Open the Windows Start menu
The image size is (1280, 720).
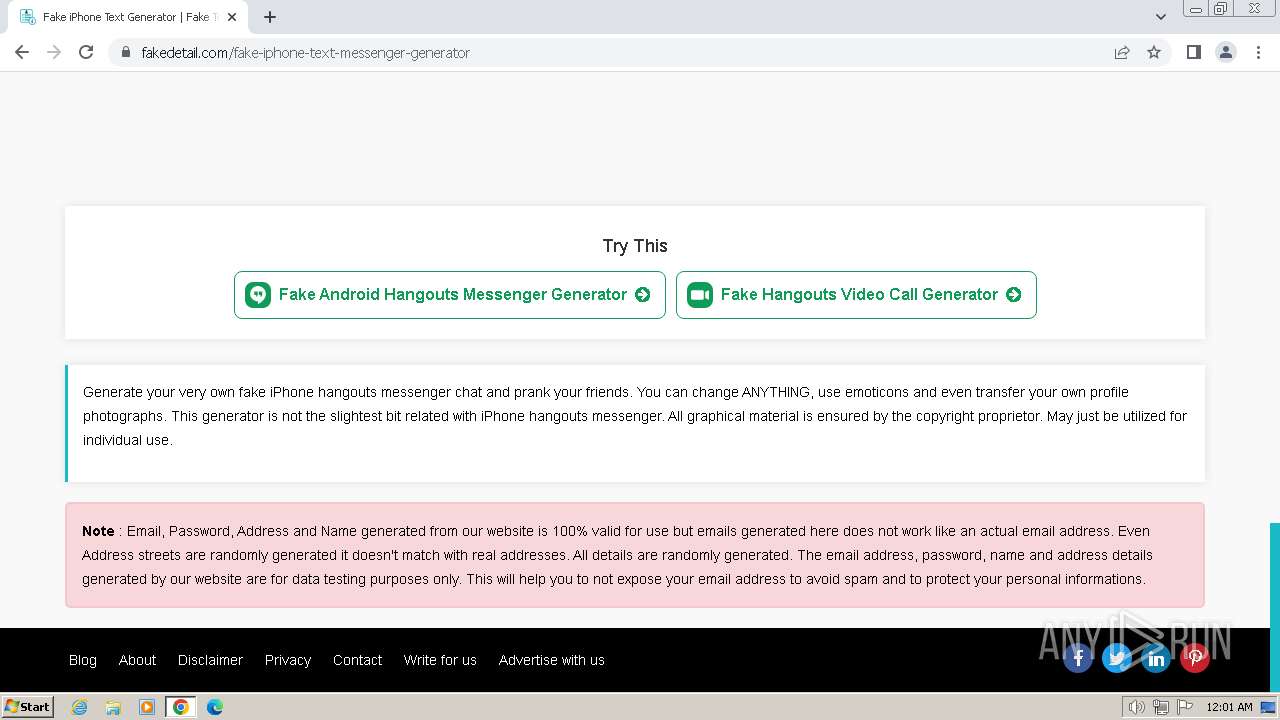27,706
